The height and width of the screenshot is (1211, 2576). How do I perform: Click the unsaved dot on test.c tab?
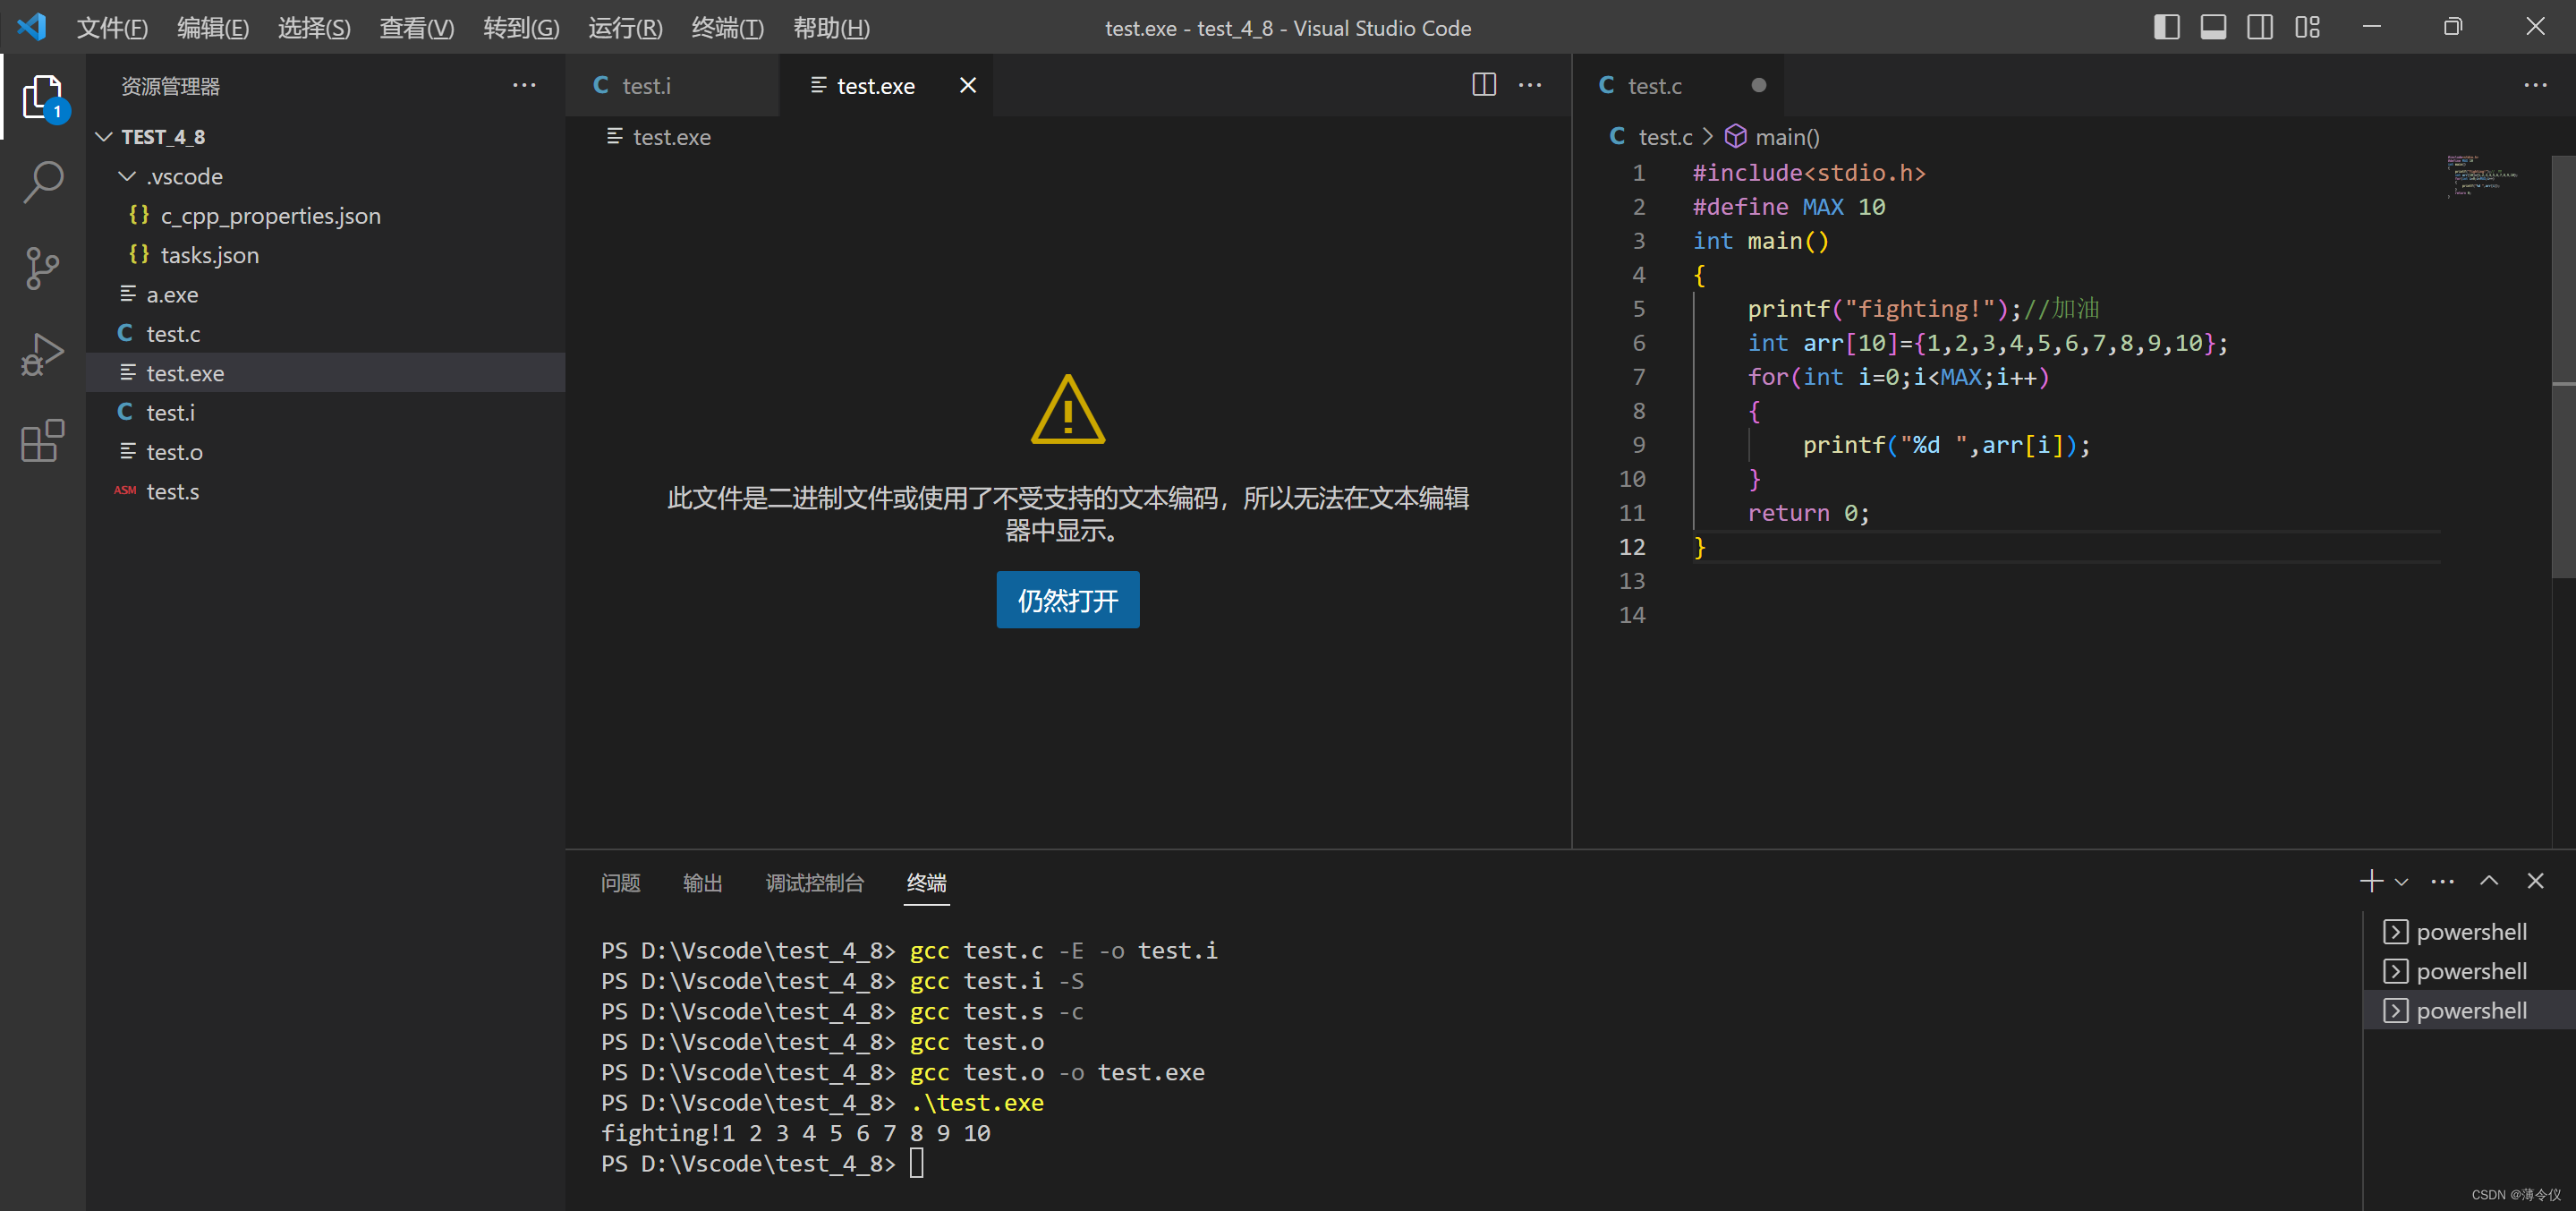click(1758, 85)
